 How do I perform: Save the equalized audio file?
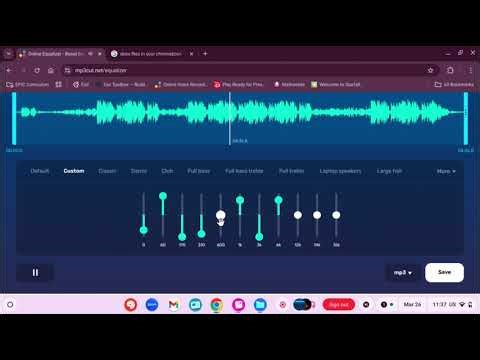pos(444,272)
